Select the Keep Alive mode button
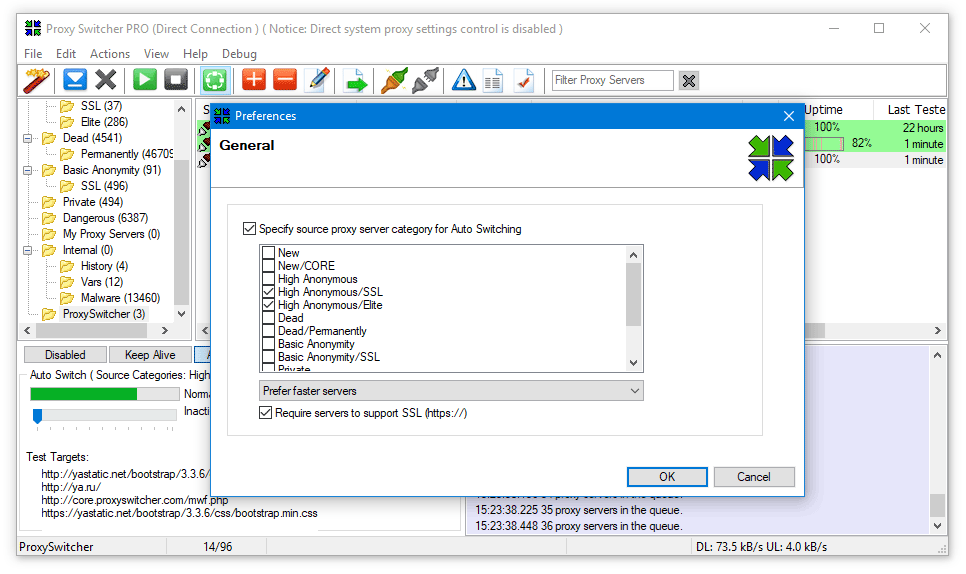This screenshot has width=966, height=574. 150,355
